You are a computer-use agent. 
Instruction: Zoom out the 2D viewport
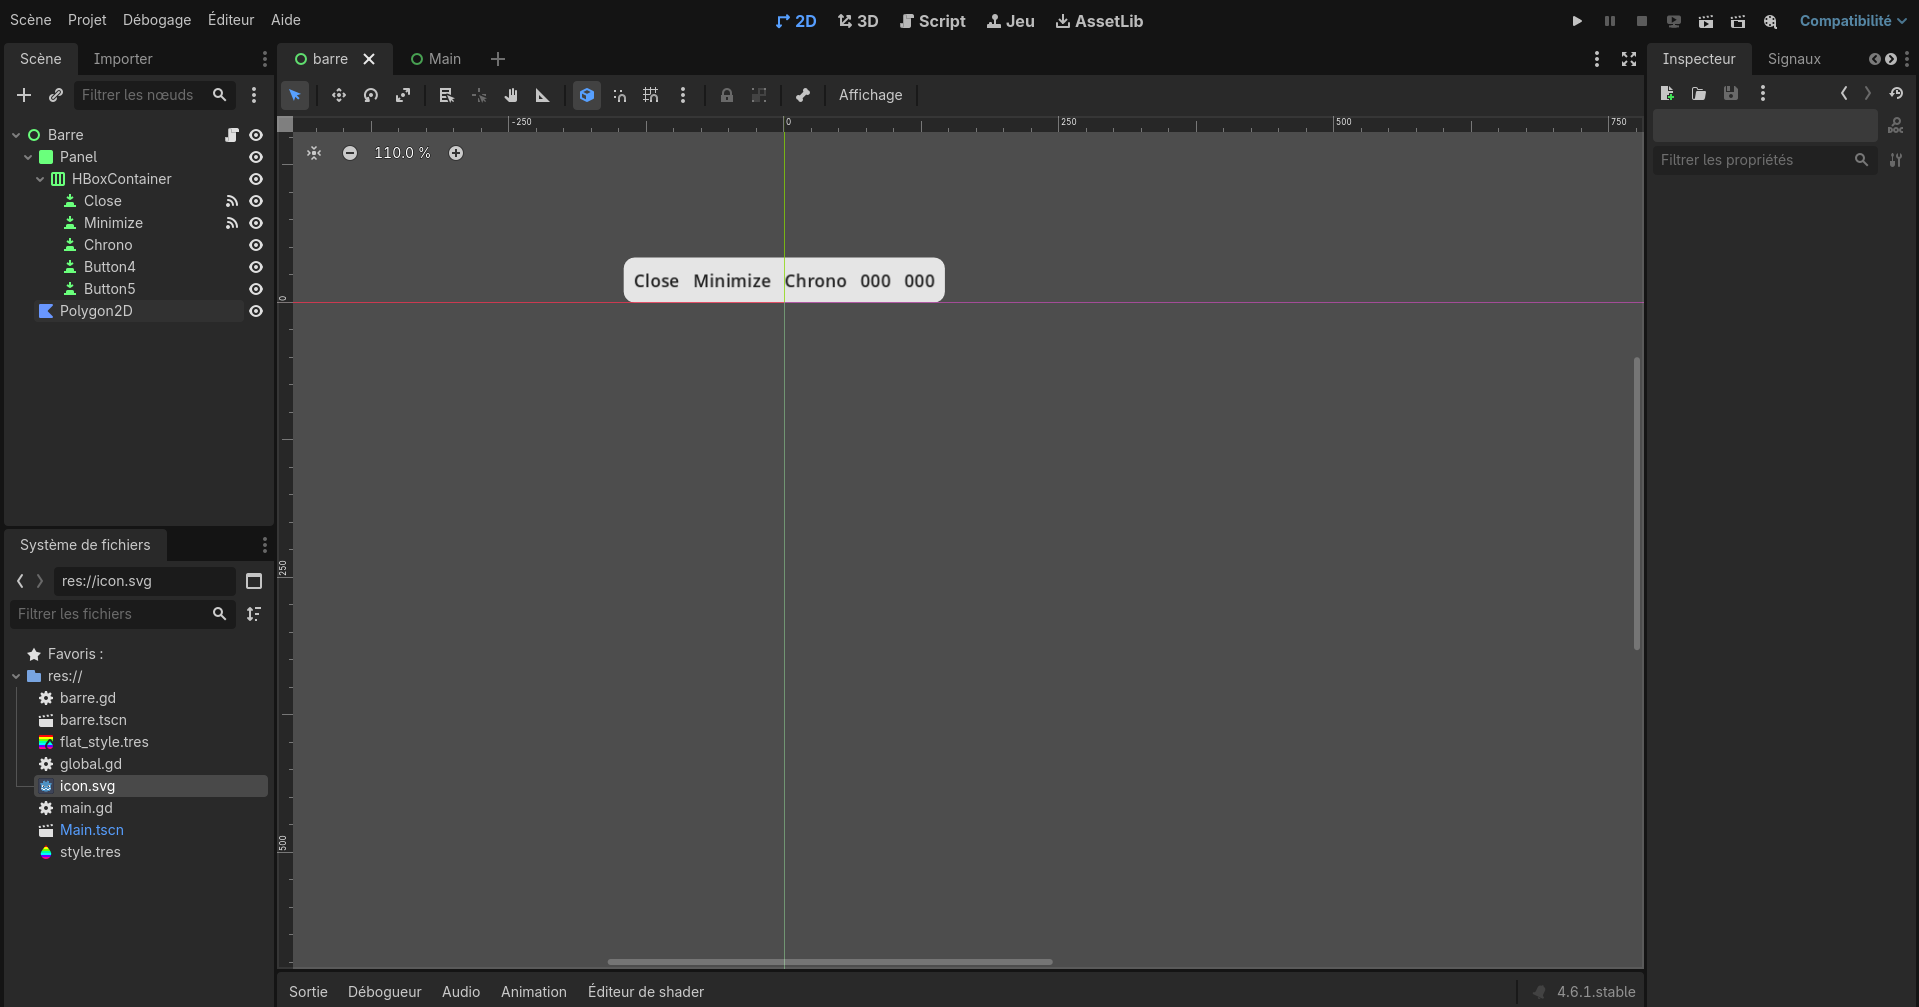350,153
